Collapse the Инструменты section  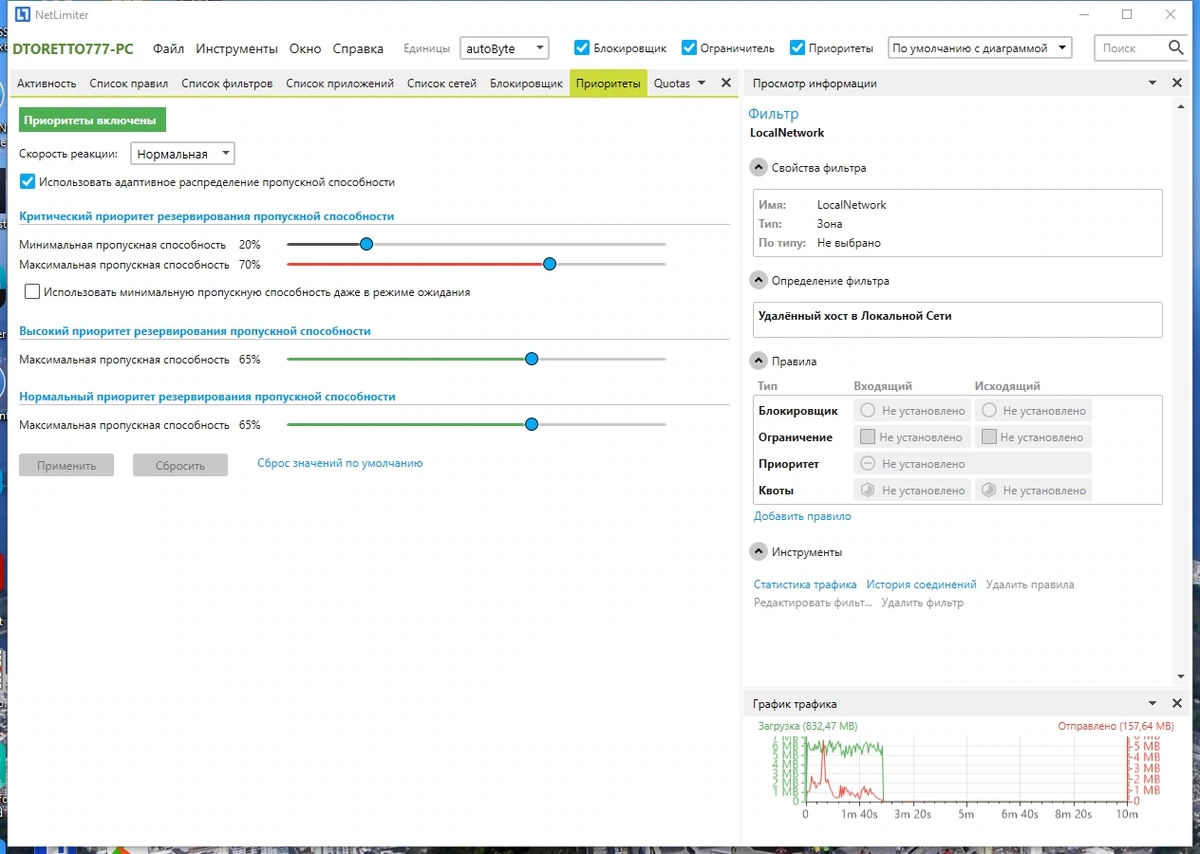point(759,552)
